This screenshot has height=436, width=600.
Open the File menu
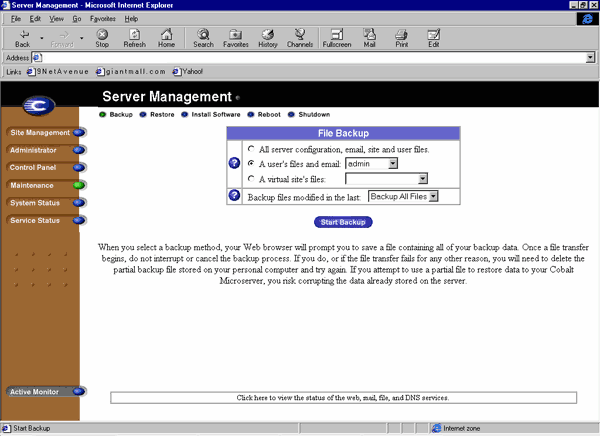click(x=16, y=19)
